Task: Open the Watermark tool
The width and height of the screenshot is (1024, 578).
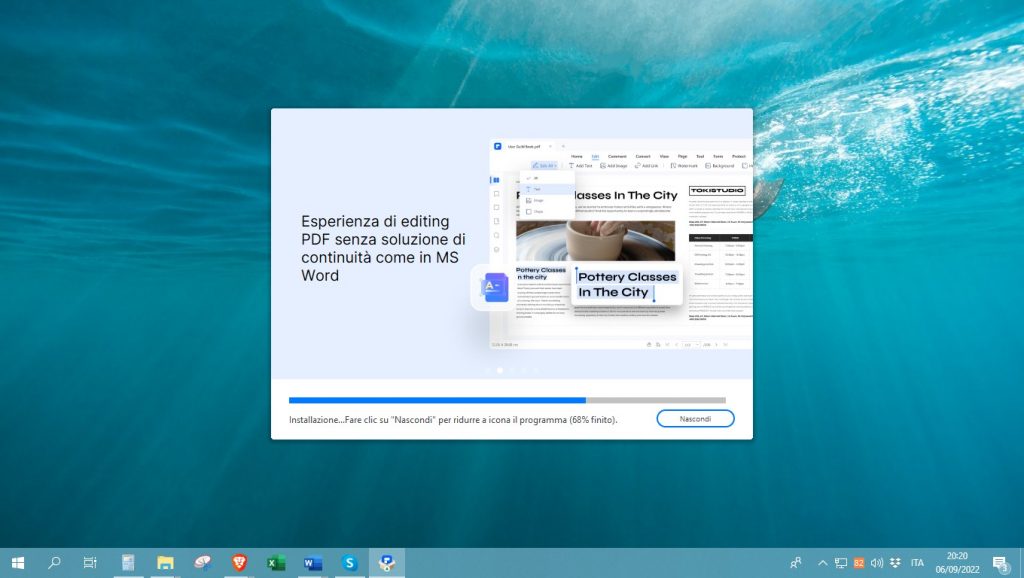Action: coord(684,165)
